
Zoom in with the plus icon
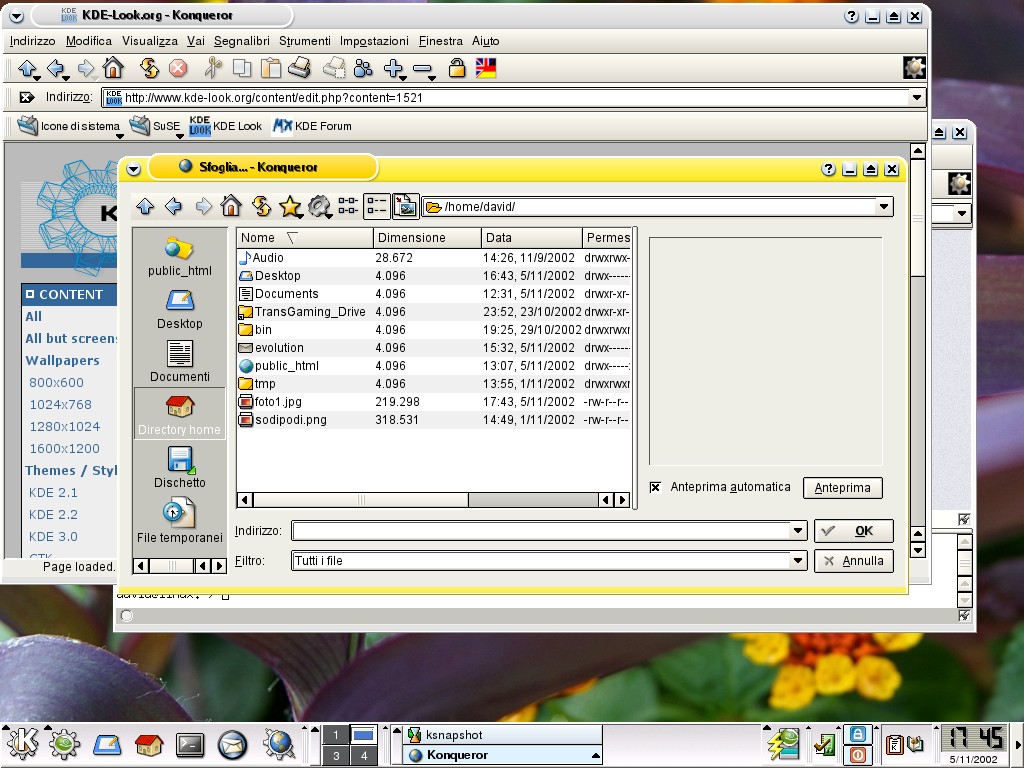pyautogui.click(x=394, y=68)
